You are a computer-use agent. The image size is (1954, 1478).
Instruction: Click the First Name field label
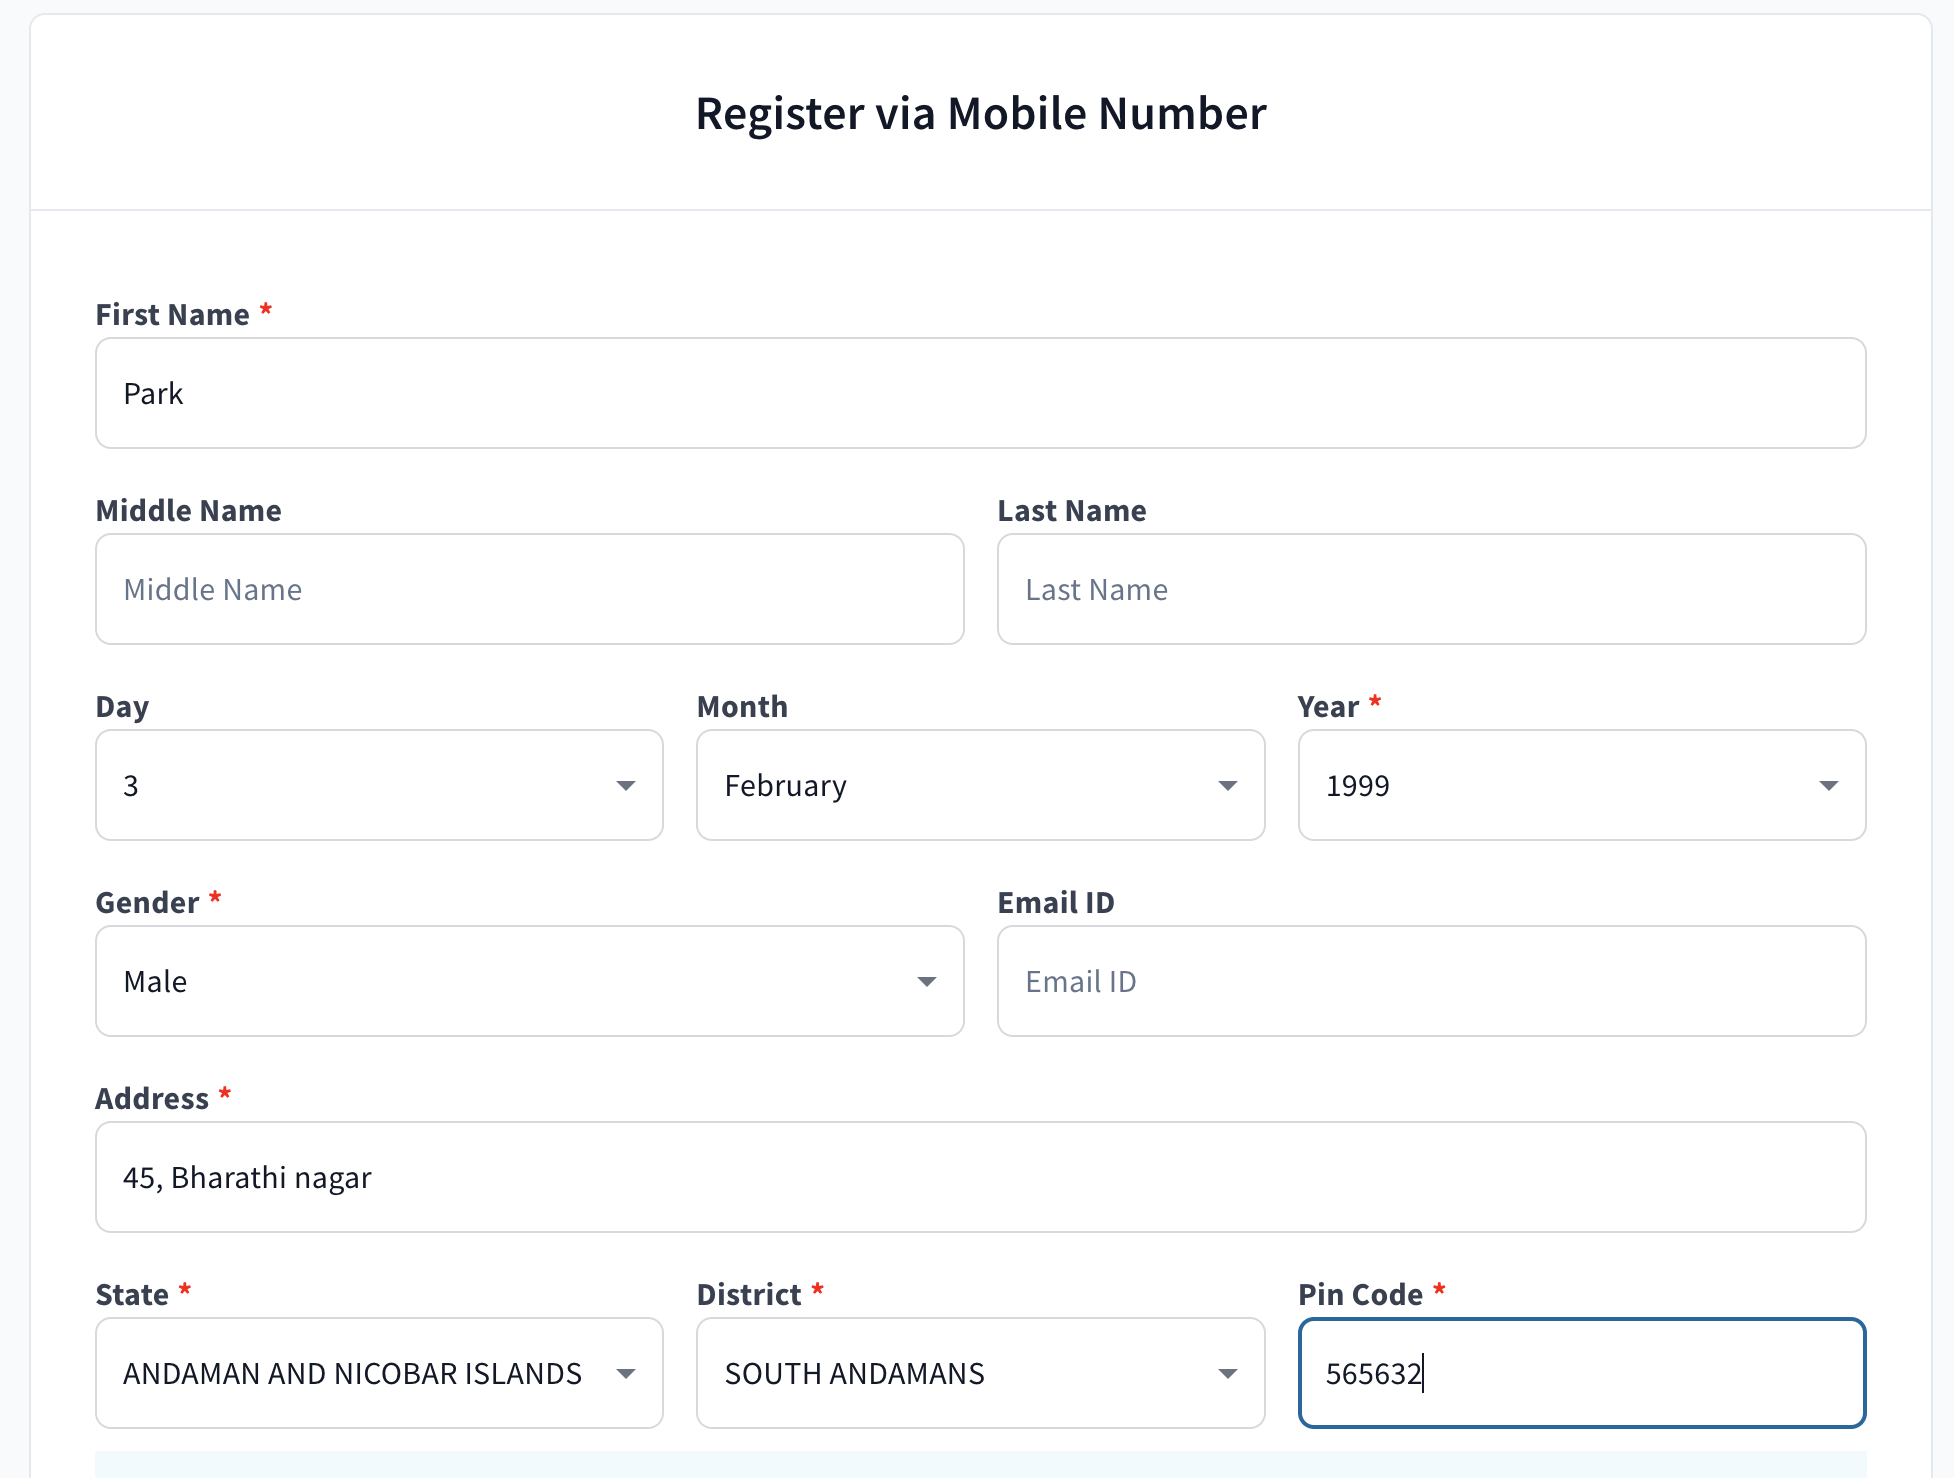tap(172, 315)
